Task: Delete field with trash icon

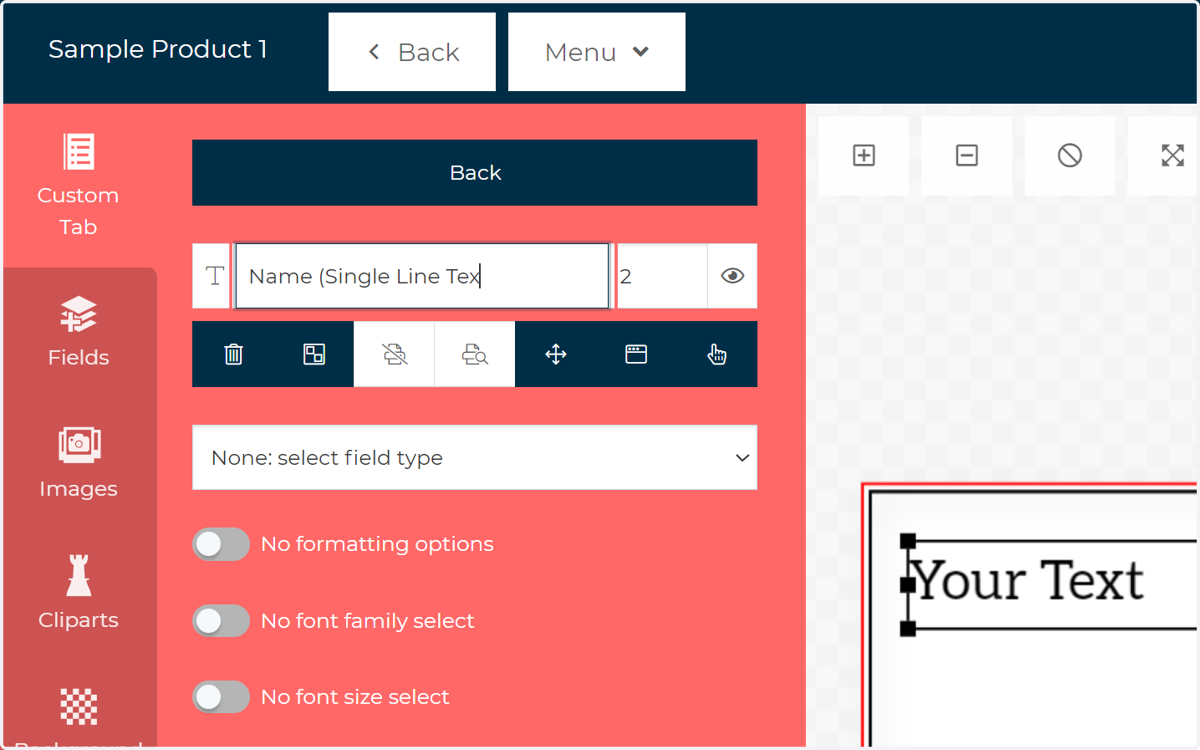Action: pos(233,354)
